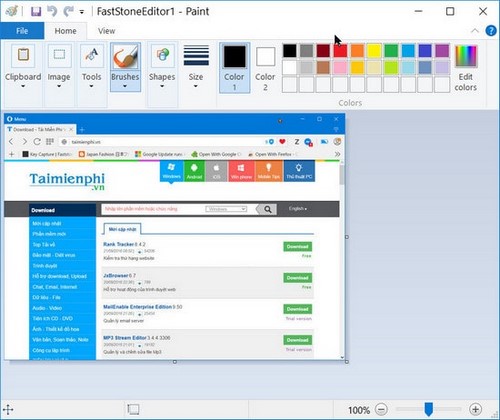
Task: Open Customize Quick Access Toolbar dropdown
Action: (x=82, y=12)
